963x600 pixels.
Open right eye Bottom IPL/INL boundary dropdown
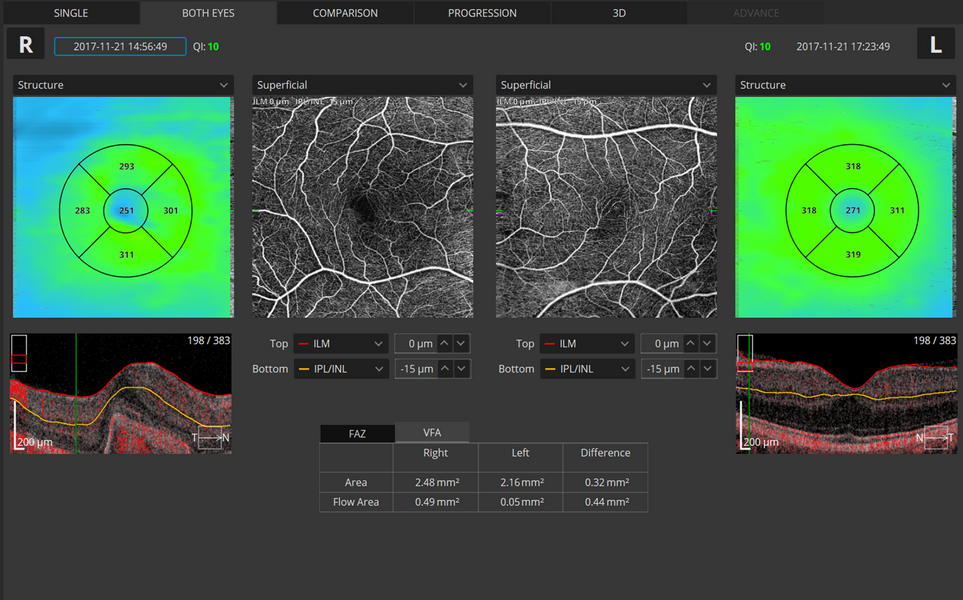[x=340, y=369]
